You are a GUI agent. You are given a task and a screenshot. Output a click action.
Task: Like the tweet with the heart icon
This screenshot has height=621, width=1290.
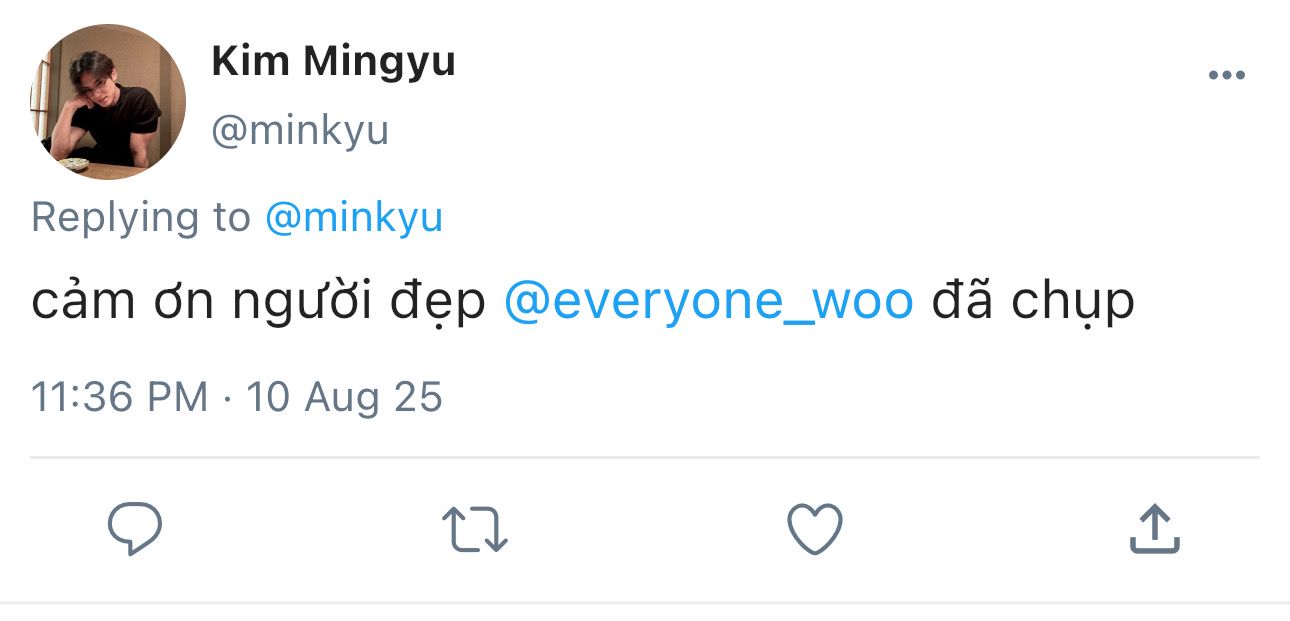pos(815,529)
